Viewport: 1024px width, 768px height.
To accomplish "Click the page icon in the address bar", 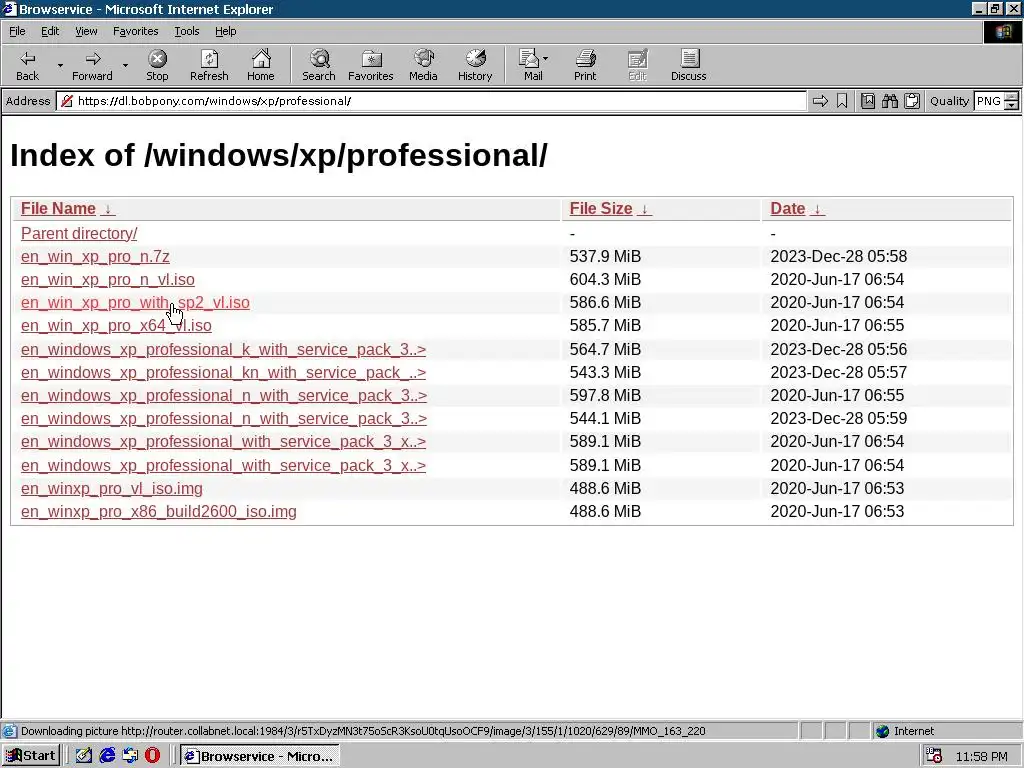I will pos(66,101).
